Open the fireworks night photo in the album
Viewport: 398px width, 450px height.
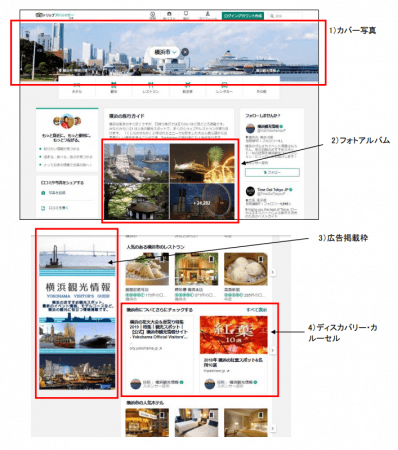click(x=202, y=163)
